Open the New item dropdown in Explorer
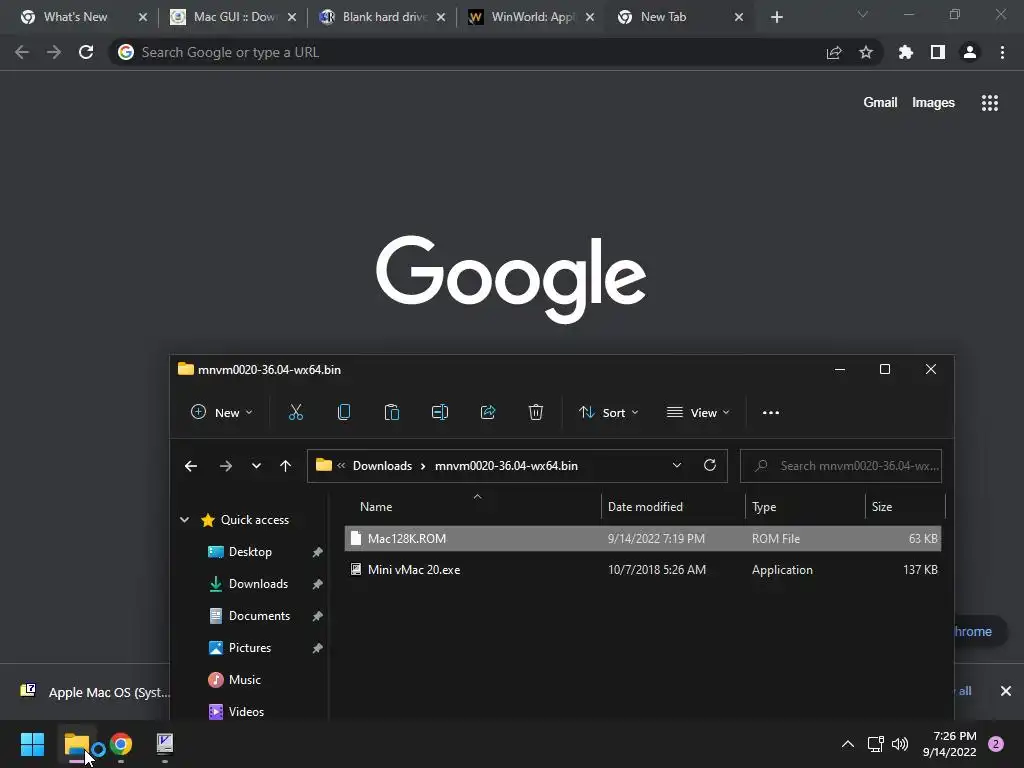 221,413
